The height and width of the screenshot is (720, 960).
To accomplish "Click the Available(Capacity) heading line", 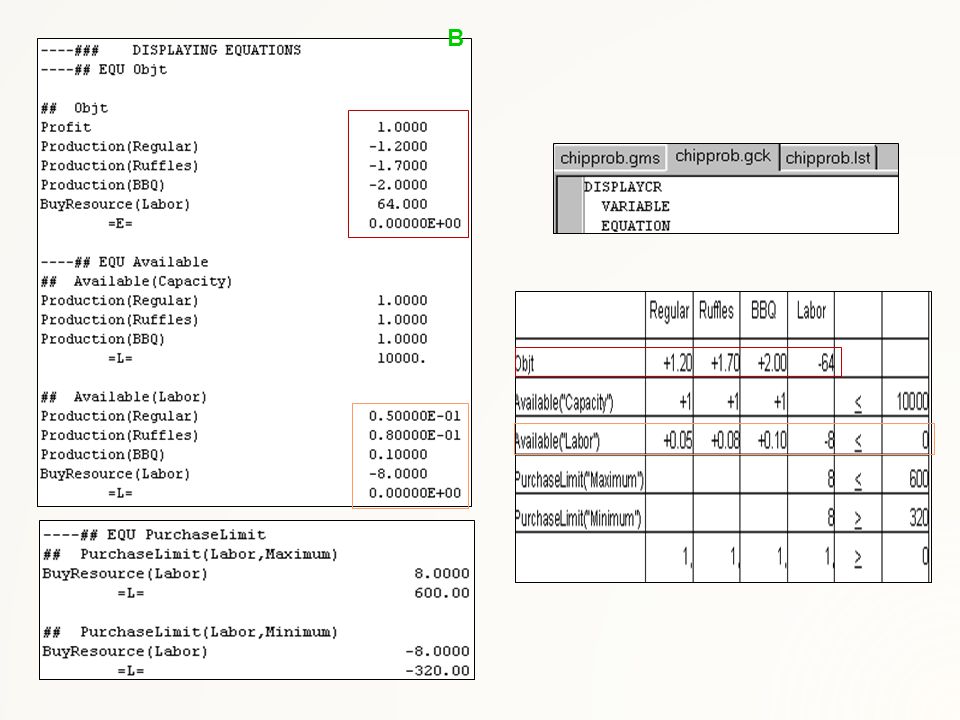I will click(x=137, y=282).
